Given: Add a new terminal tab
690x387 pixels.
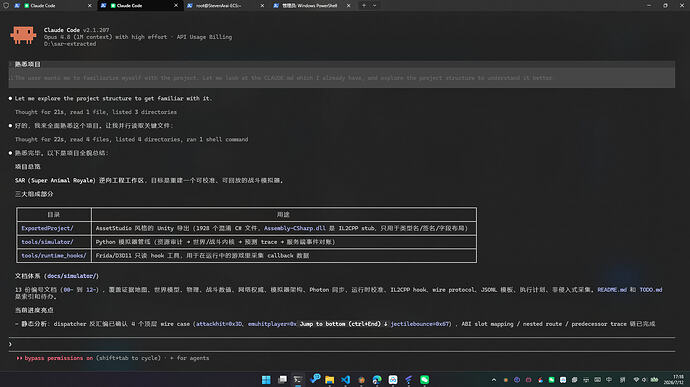Looking at the screenshot, I should click(x=364, y=6).
